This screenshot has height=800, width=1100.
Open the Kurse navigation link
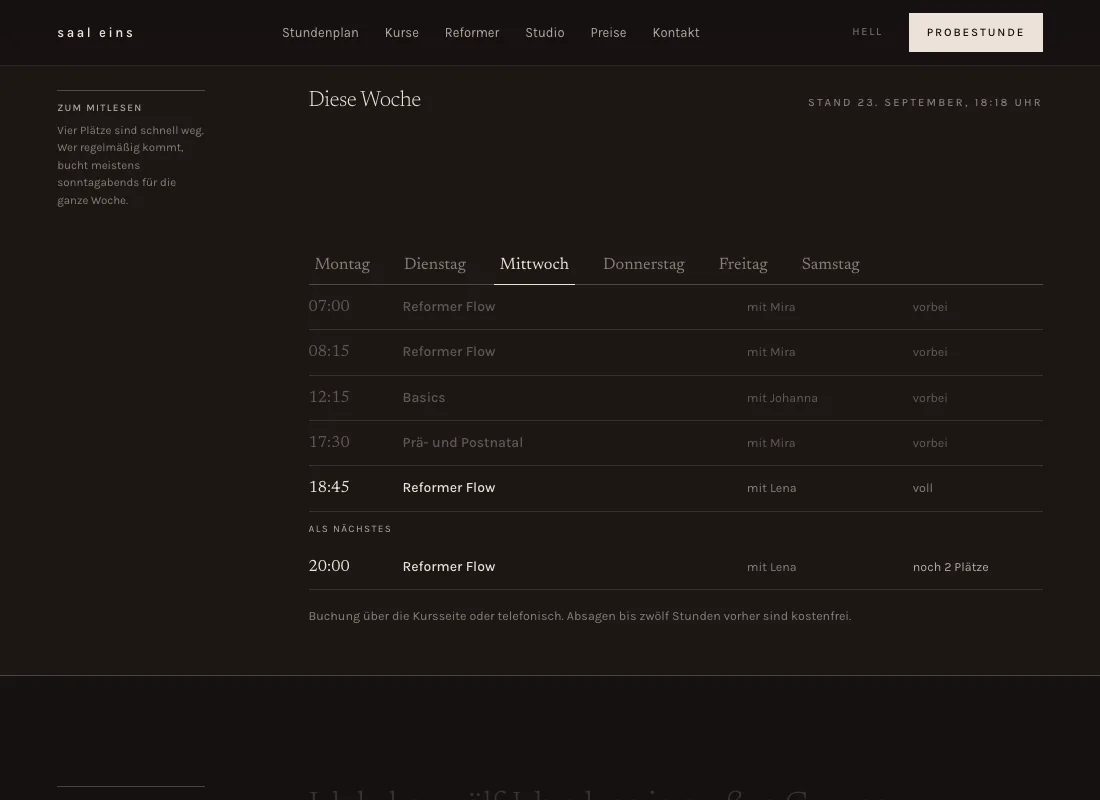pos(401,32)
